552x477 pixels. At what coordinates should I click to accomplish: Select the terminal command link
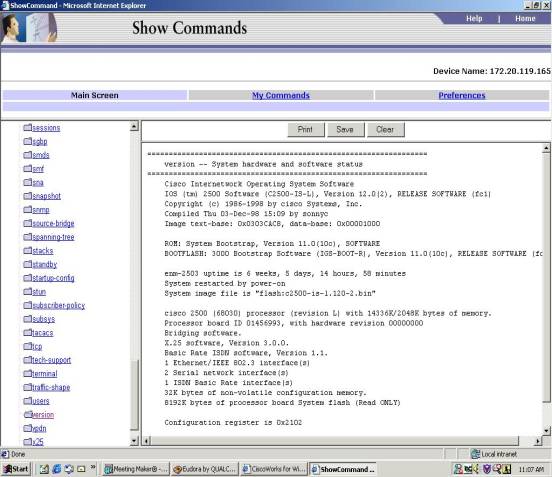(45, 374)
